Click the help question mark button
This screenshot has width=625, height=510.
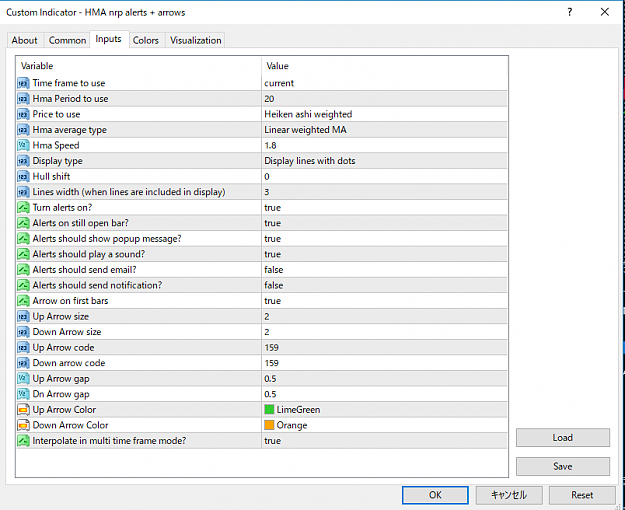tap(570, 12)
